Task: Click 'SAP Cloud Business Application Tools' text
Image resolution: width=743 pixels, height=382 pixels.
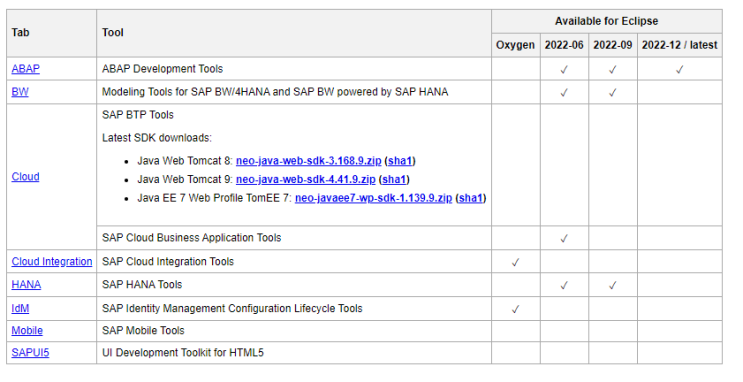Action: pos(191,237)
